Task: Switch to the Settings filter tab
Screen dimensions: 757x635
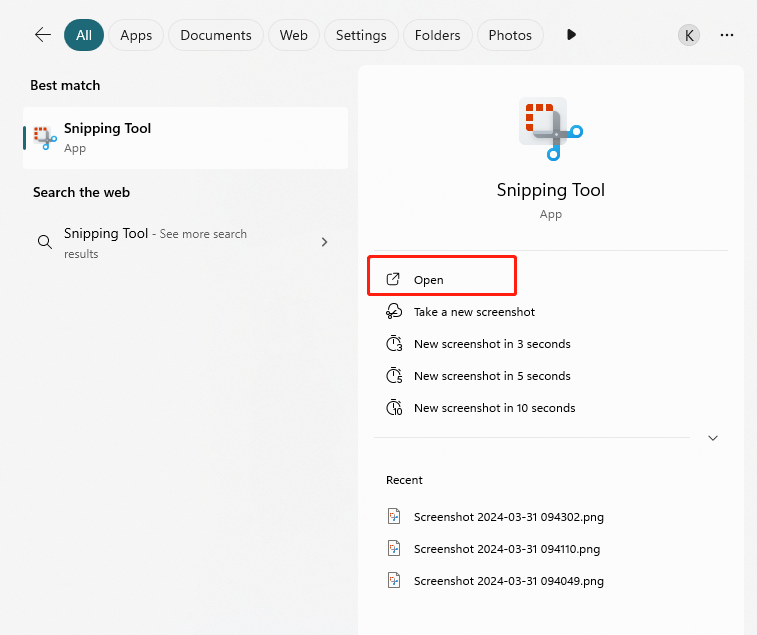Action: 361,35
